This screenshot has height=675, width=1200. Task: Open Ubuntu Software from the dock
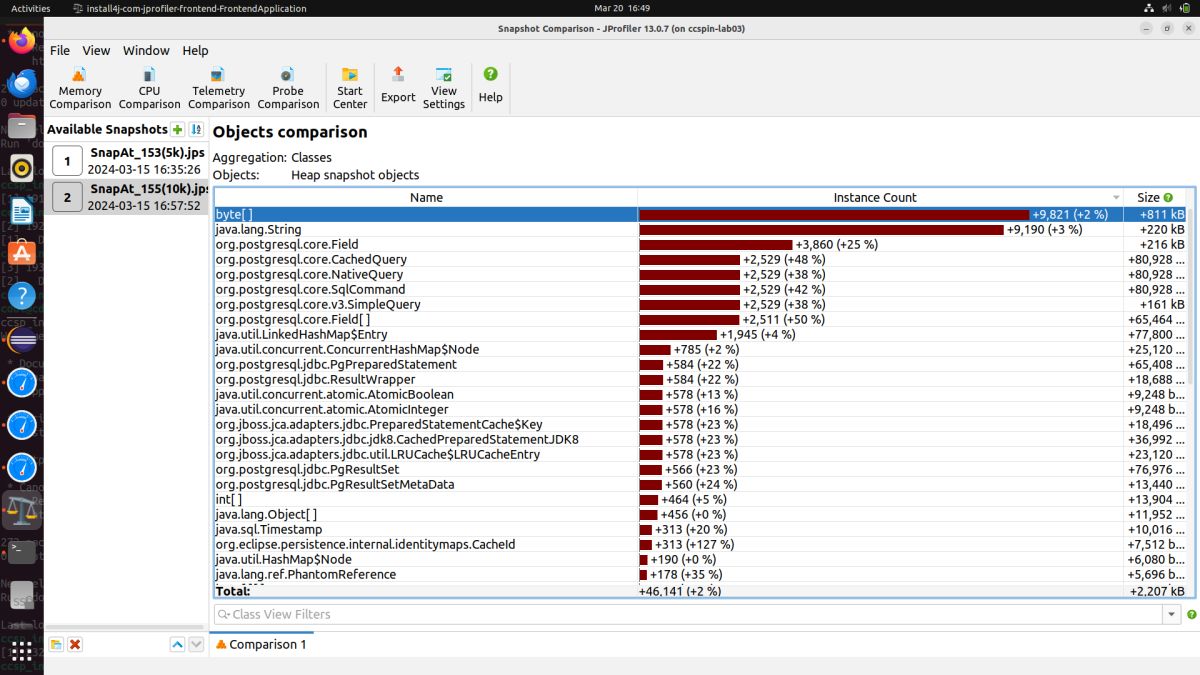(22, 253)
